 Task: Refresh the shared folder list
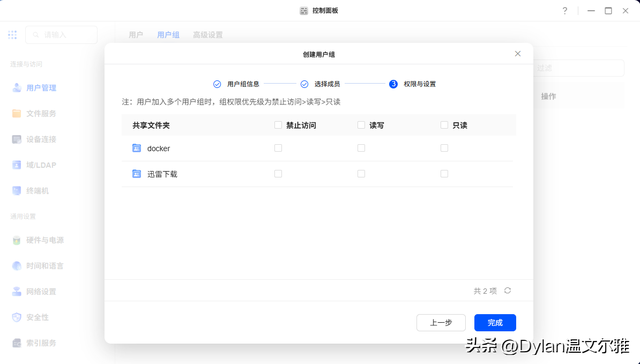[x=507, y=291]
